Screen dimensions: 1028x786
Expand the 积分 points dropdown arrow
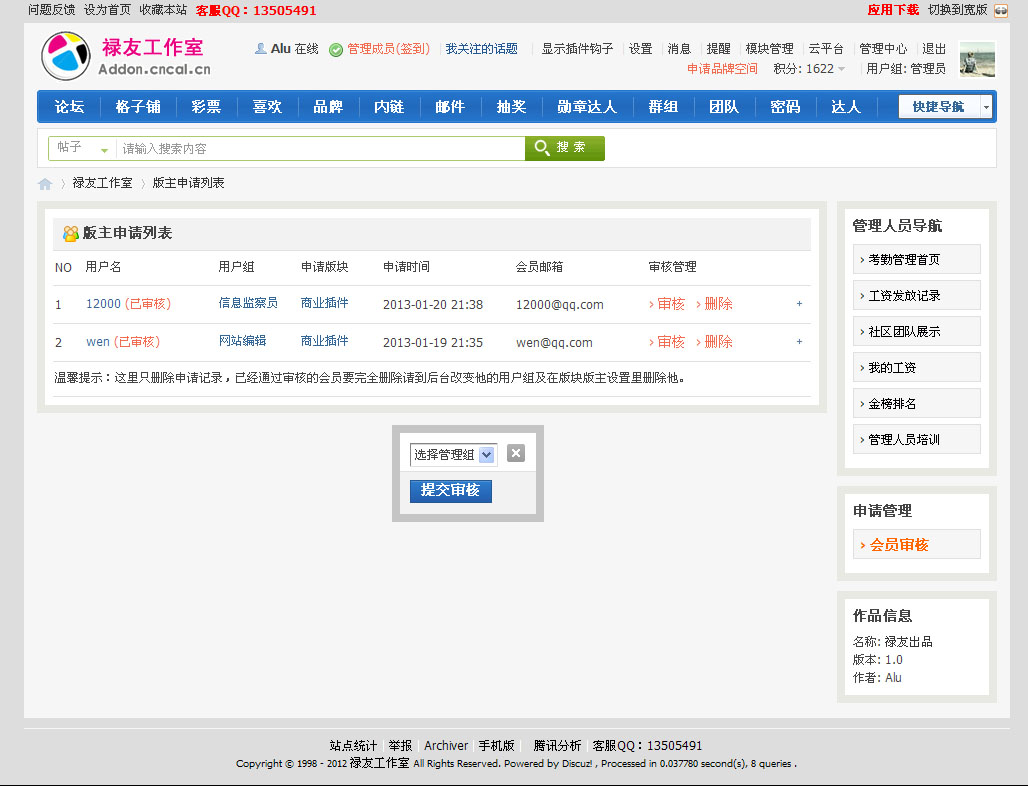(x=841, y=69)
